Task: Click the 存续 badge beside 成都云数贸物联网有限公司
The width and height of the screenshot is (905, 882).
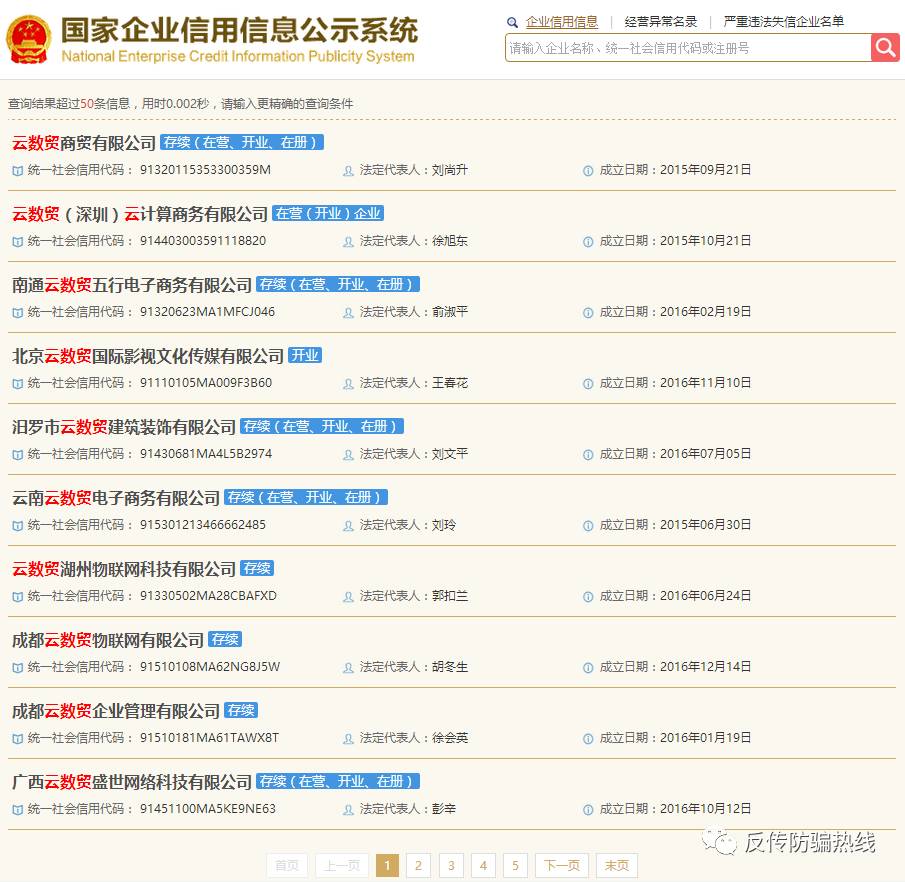Action: (225, 639)
